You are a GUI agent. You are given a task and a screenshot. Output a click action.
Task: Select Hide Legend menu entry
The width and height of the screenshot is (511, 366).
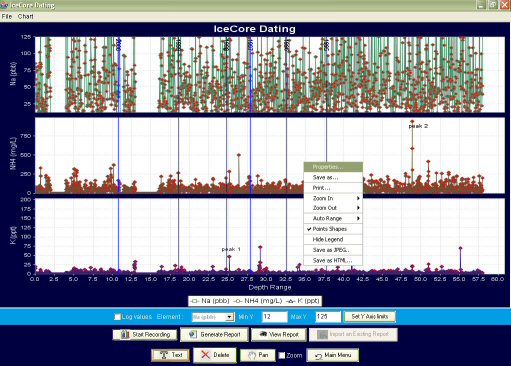[x=333, y=240]
